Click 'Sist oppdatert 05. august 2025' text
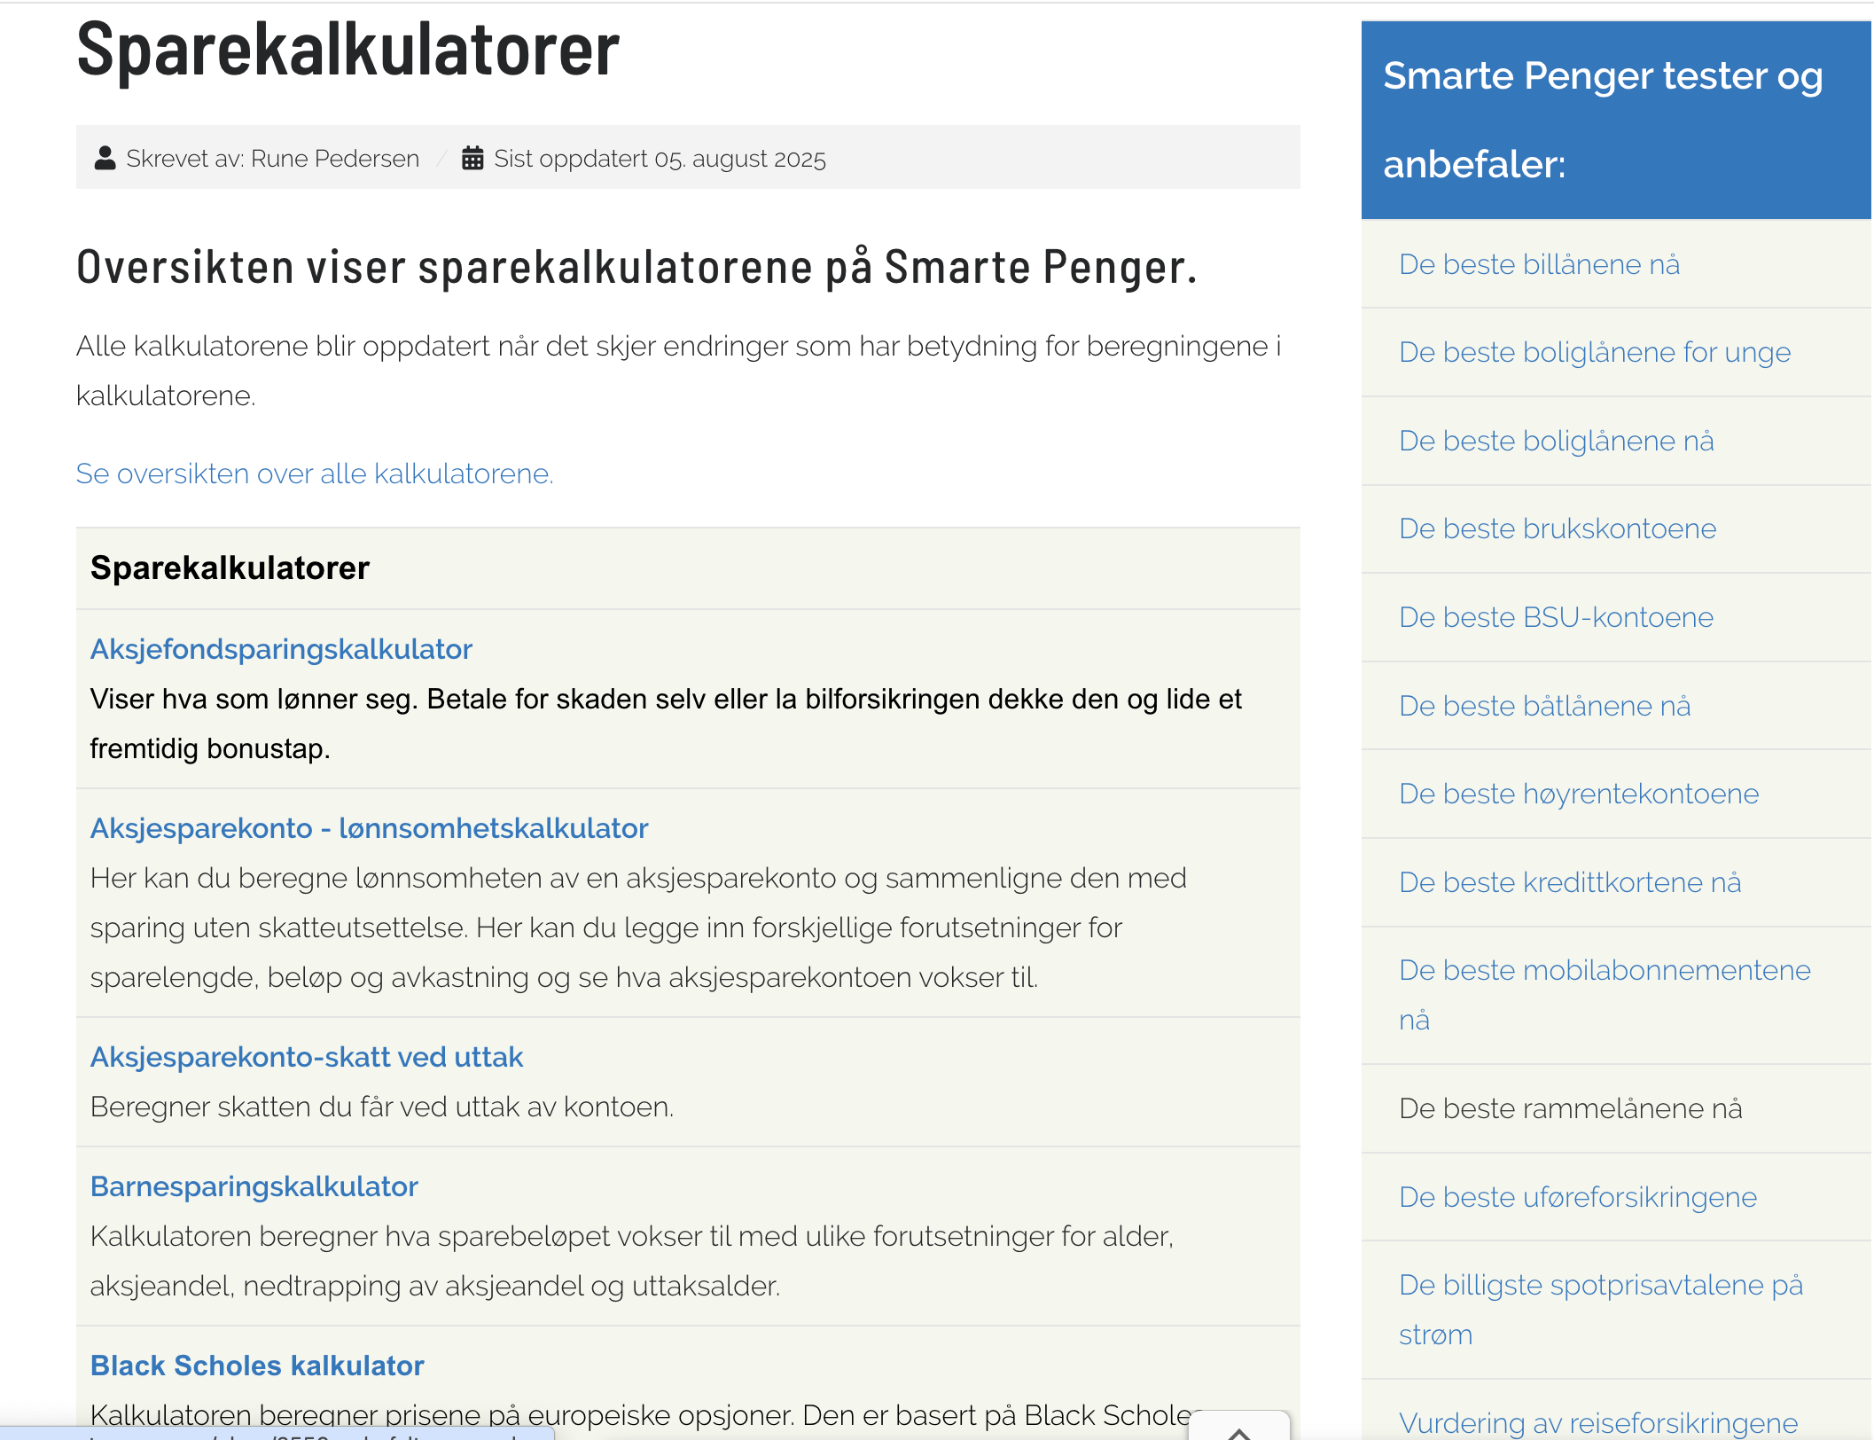The image size is (1874, 1440). pyautogui.click(x=660, y=158)
